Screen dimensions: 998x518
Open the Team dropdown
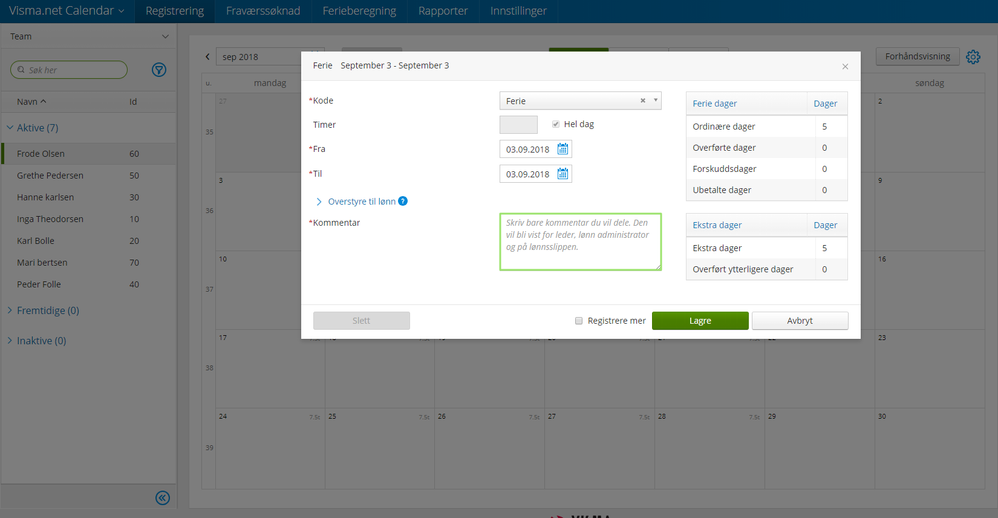[88, 36]
